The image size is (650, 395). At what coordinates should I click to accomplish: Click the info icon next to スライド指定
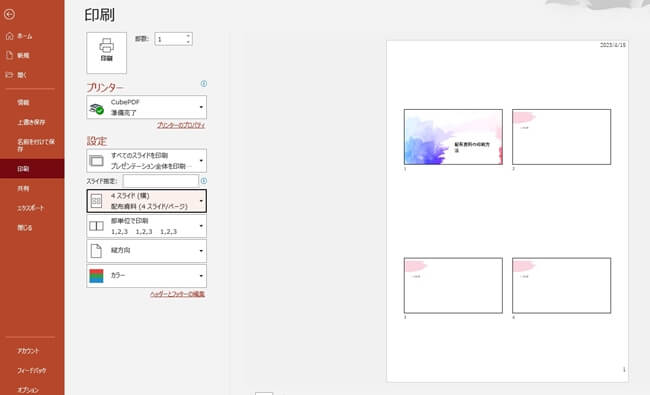pyautogui.click(x=204, y=181)
